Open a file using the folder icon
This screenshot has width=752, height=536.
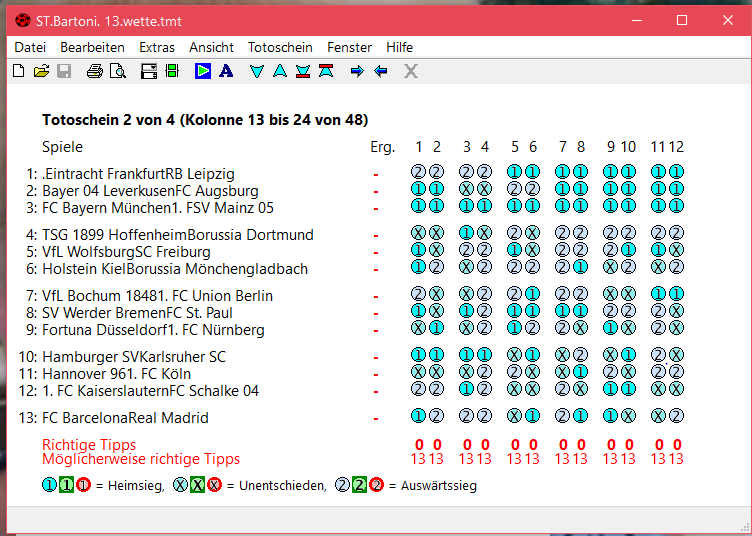point(41,71)
